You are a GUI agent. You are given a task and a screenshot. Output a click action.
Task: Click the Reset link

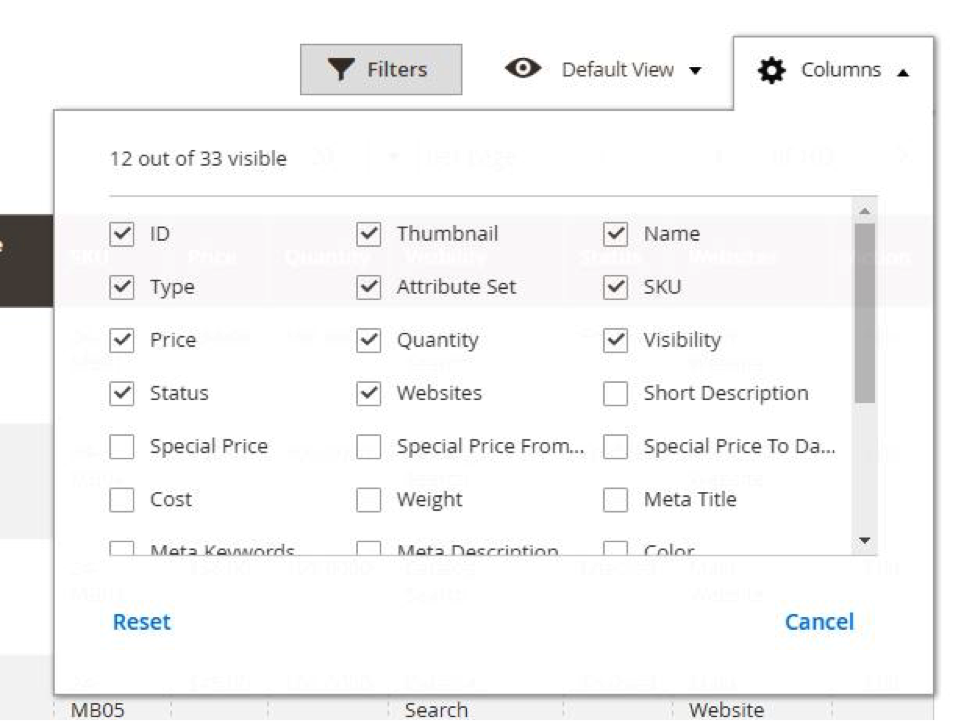point(141,622)
